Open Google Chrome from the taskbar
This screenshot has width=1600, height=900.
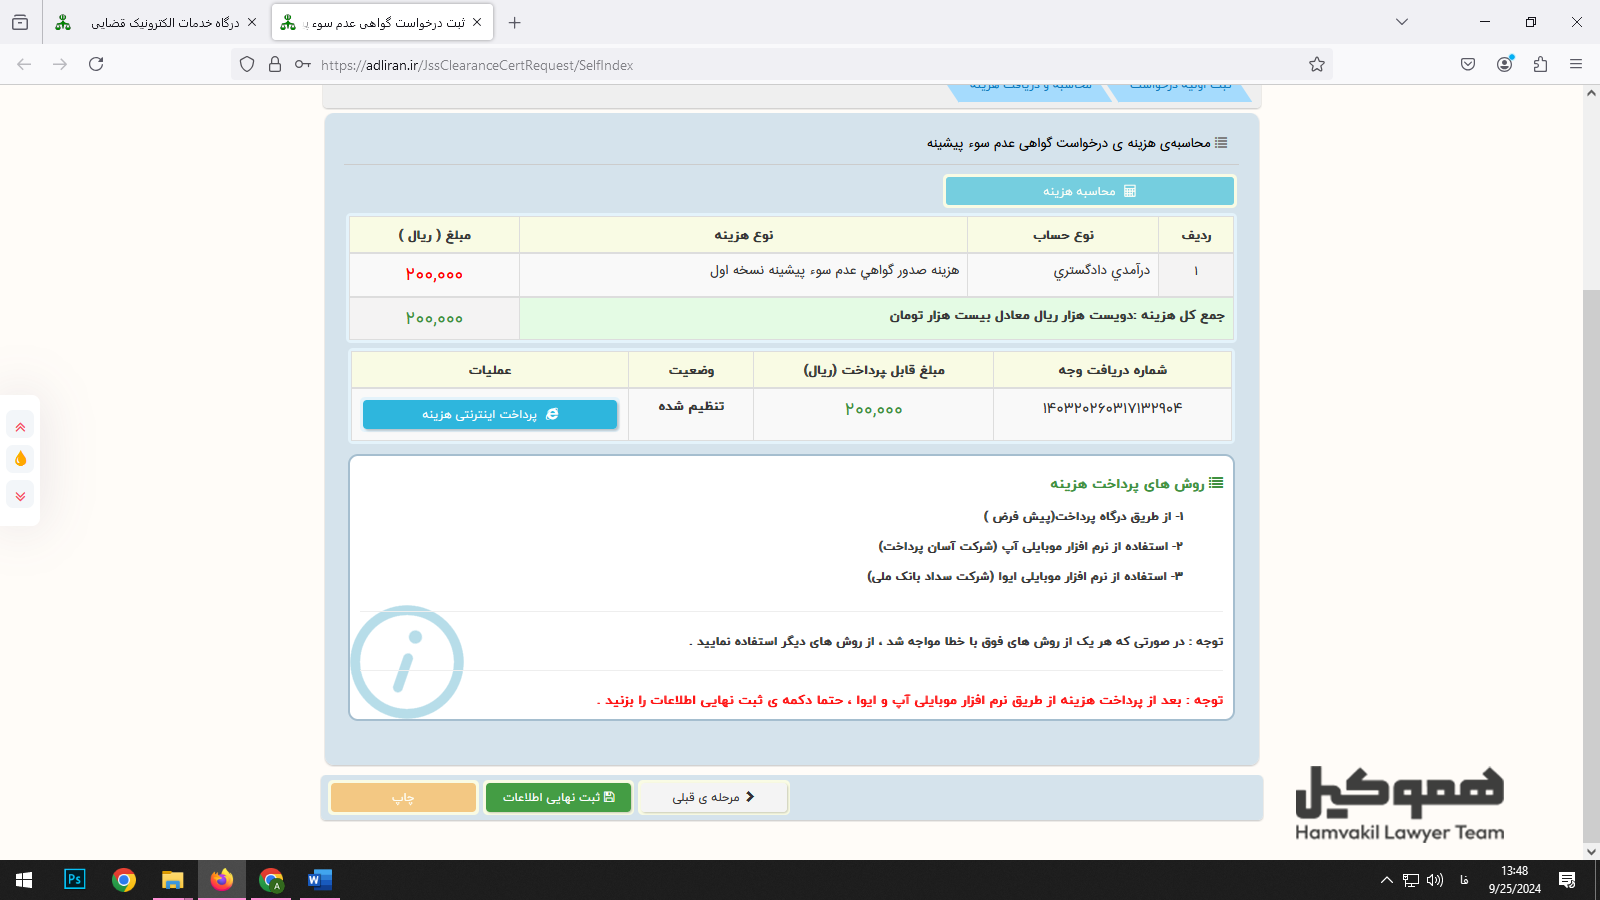[124, 880]
